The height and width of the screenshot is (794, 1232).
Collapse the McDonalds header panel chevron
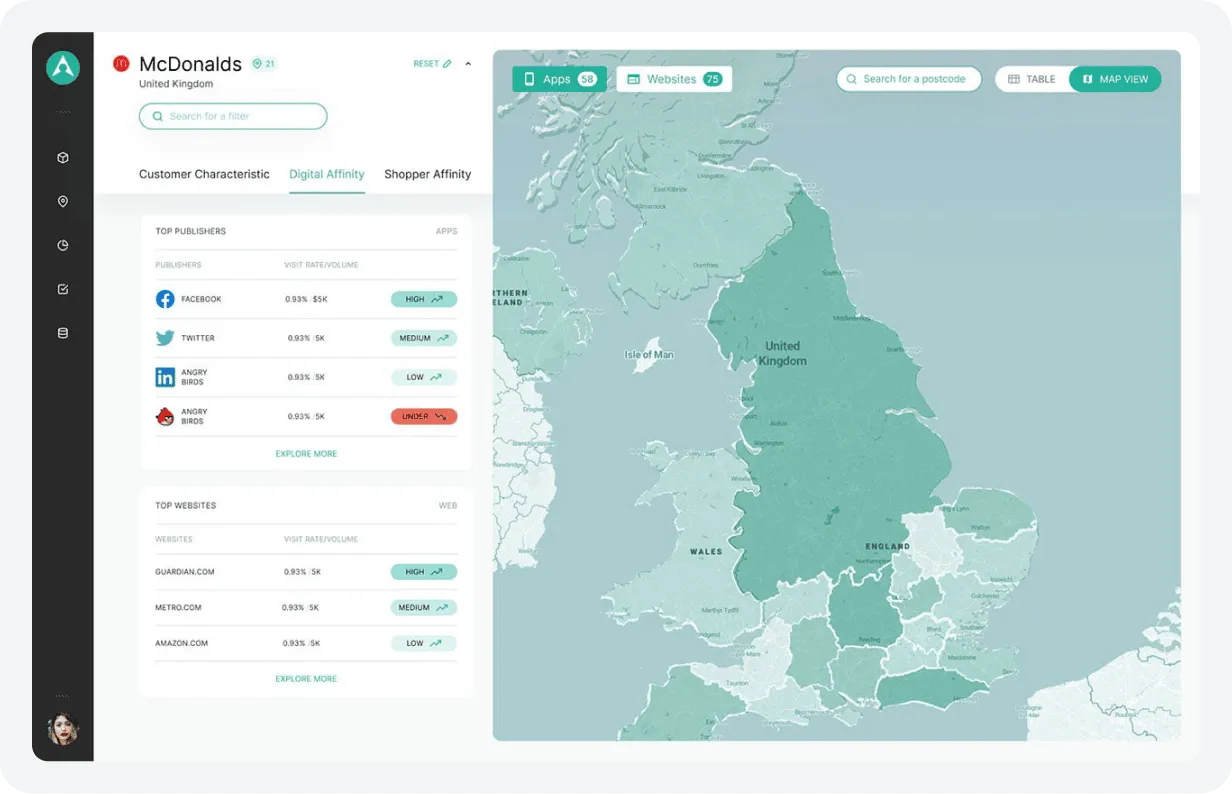tap(468, 64)
